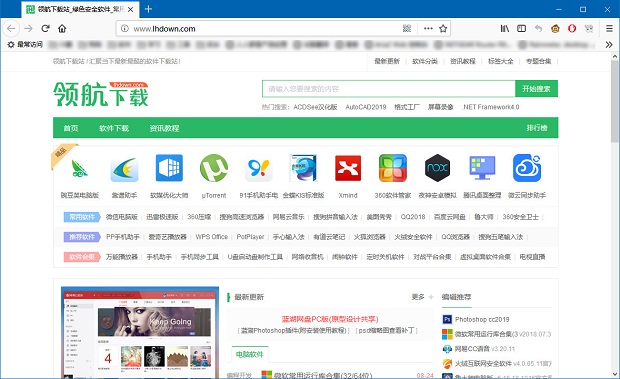Image resolution: width=620 pixels, height=379 pixels.
Task: Open 标签大全 in the top links
Action: pos(500,61)
